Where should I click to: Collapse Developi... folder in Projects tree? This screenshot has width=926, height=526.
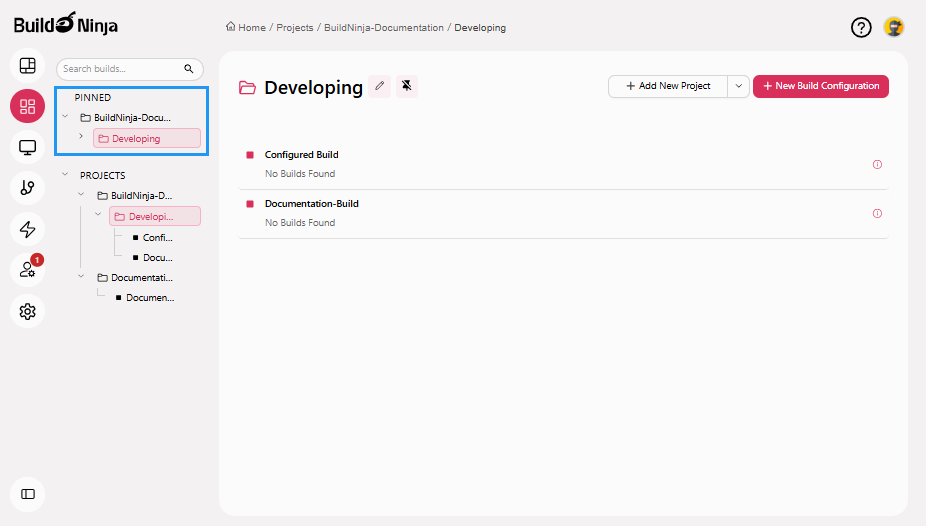point(98,214)
